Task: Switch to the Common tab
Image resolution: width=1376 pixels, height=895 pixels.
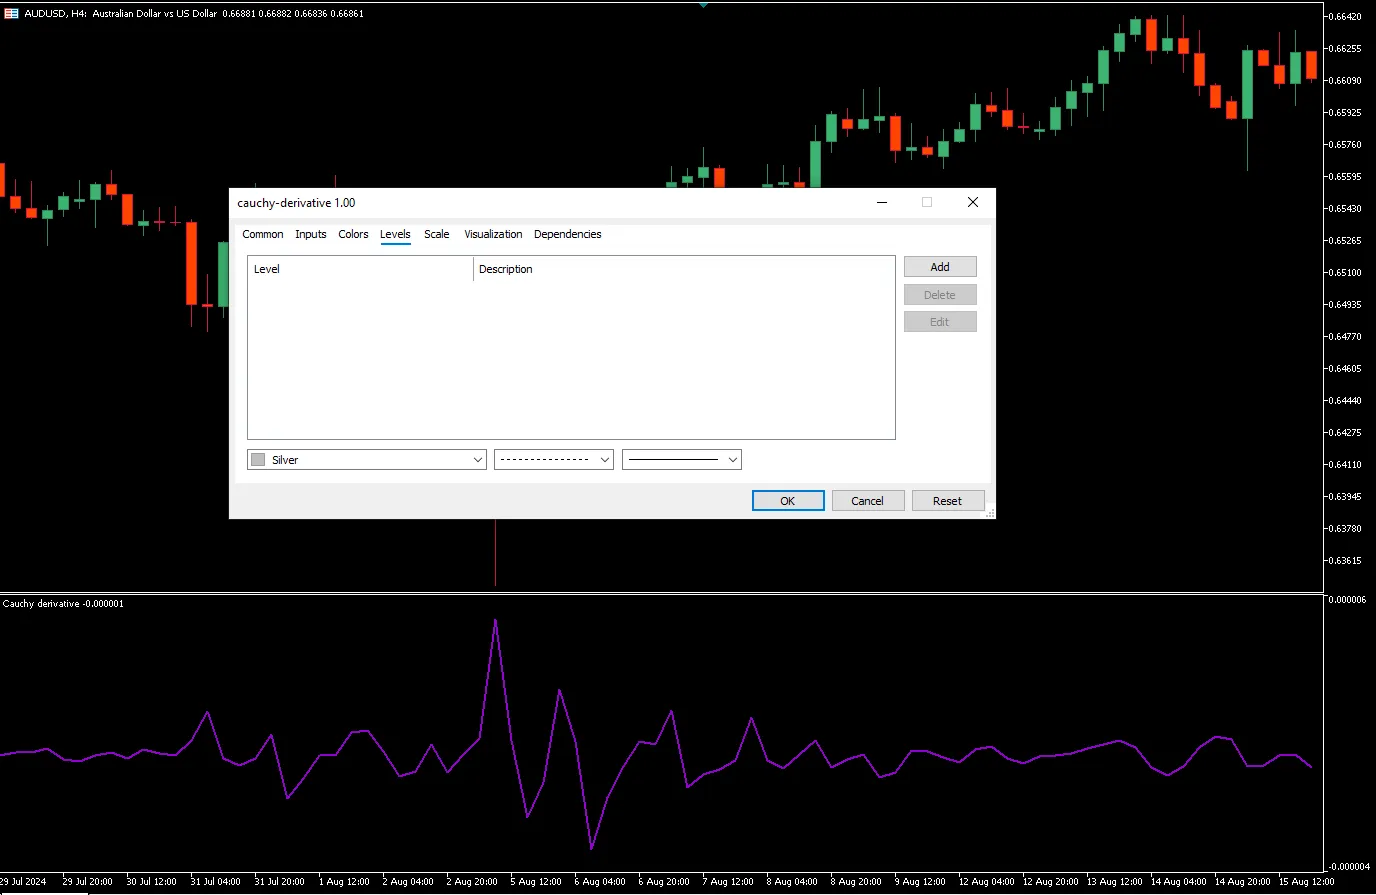Action: pyautogui.click(x=263, y=234)
